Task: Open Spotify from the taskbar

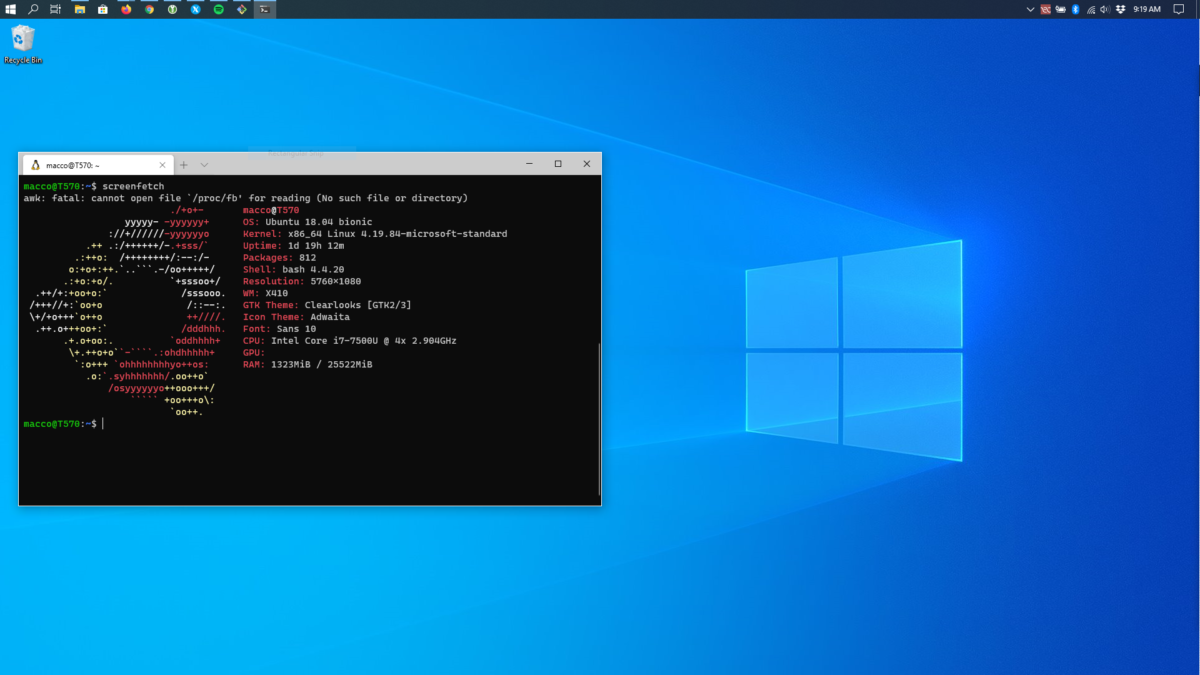Action: 218,9
